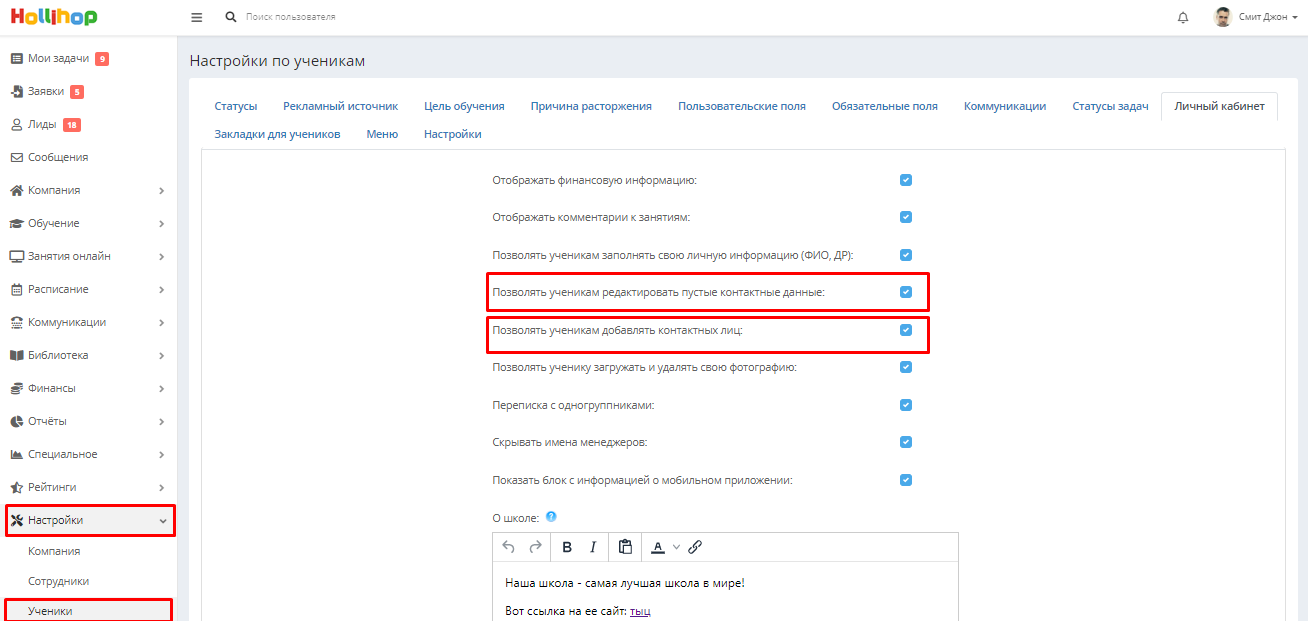
Task: Toggle Отображать финансовую информацию checkbox
Action: pyautogui.click(x=906, y=180)
